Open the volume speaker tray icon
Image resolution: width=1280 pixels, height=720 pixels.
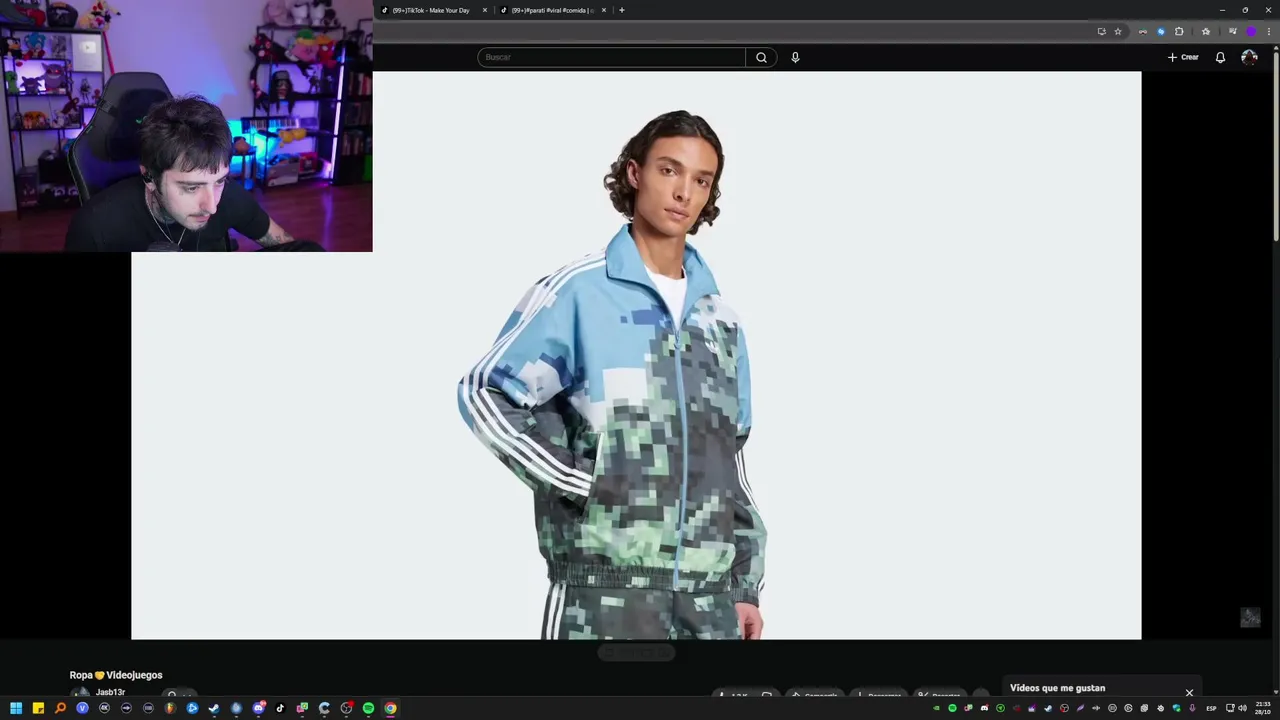1243,708
